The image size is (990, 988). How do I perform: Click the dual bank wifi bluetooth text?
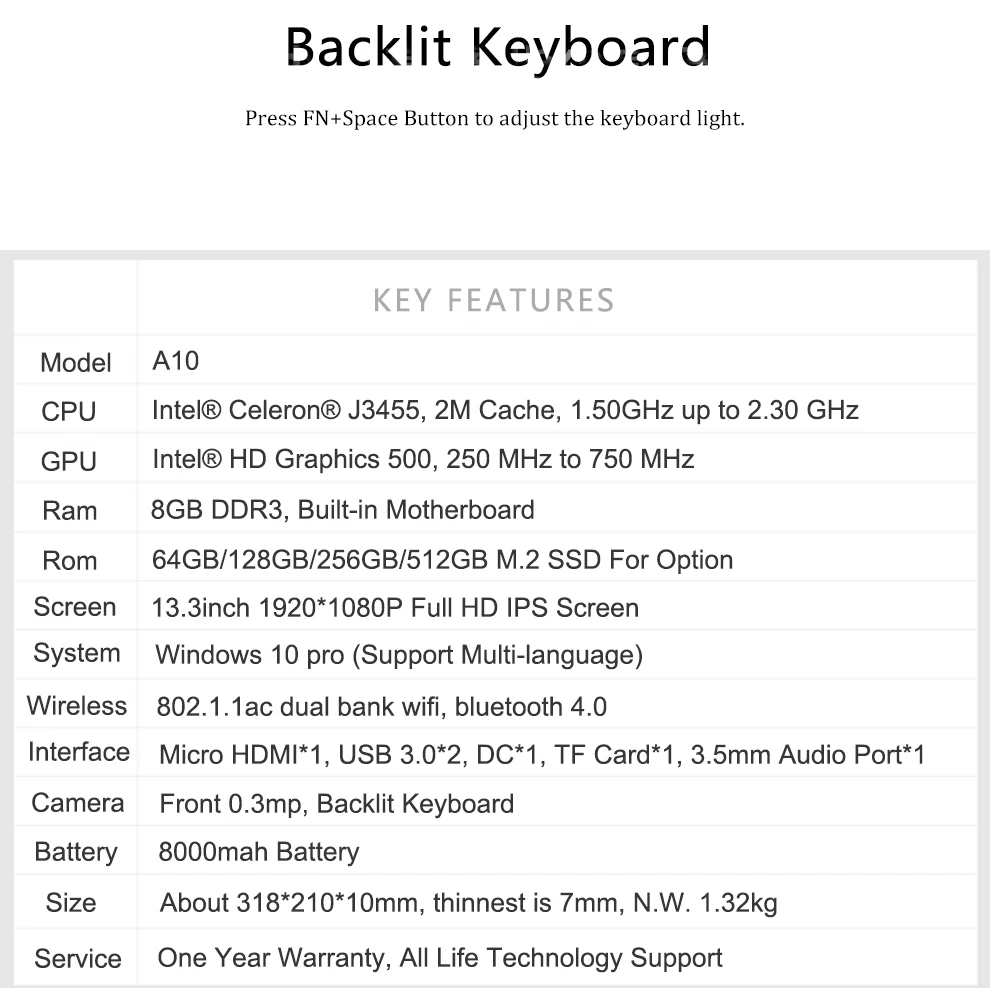(381, 707)
